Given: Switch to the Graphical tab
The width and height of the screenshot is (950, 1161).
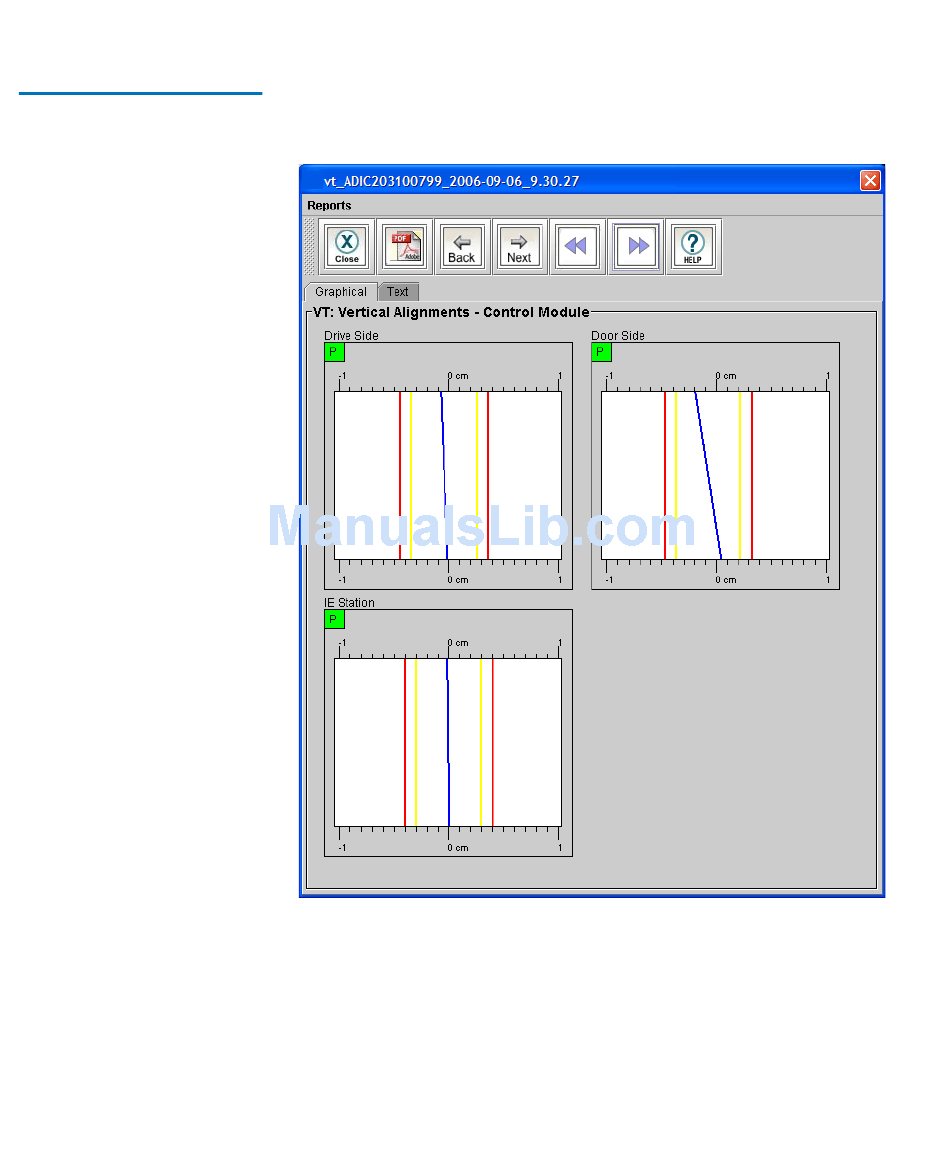Looking at the screenshot, I should pyautogui.click(x=341, y=292).
